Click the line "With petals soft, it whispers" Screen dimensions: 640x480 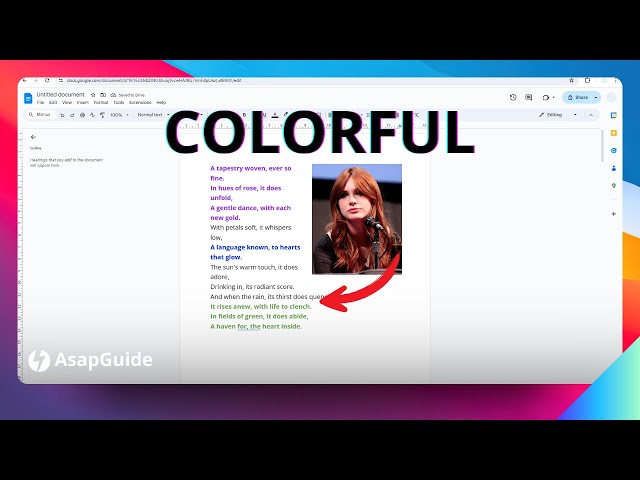251,227
